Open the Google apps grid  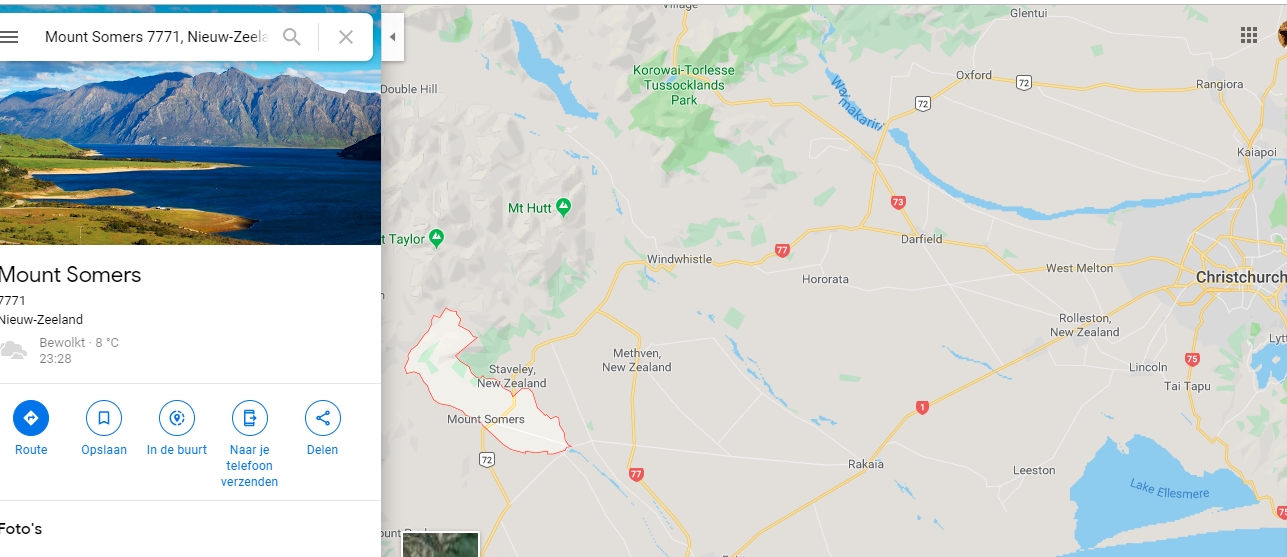(x=1249, y=35)
